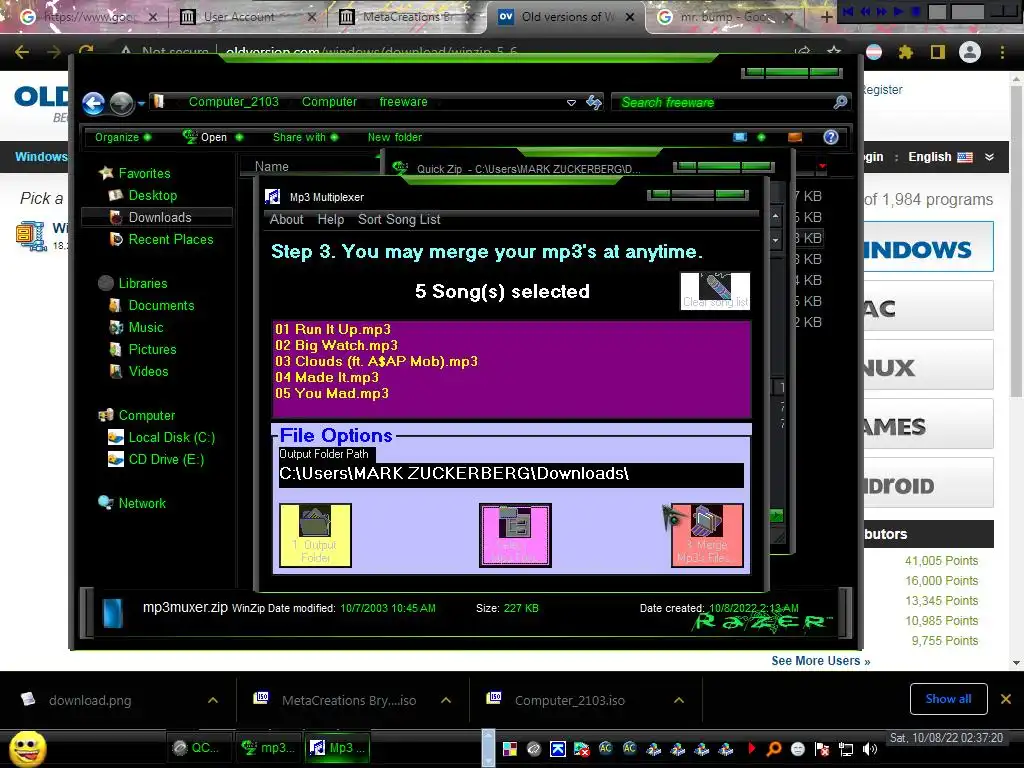Click the change view icon in Explorer toolbar
Screen dimensions: 1024x768
[x=740, y=137]
